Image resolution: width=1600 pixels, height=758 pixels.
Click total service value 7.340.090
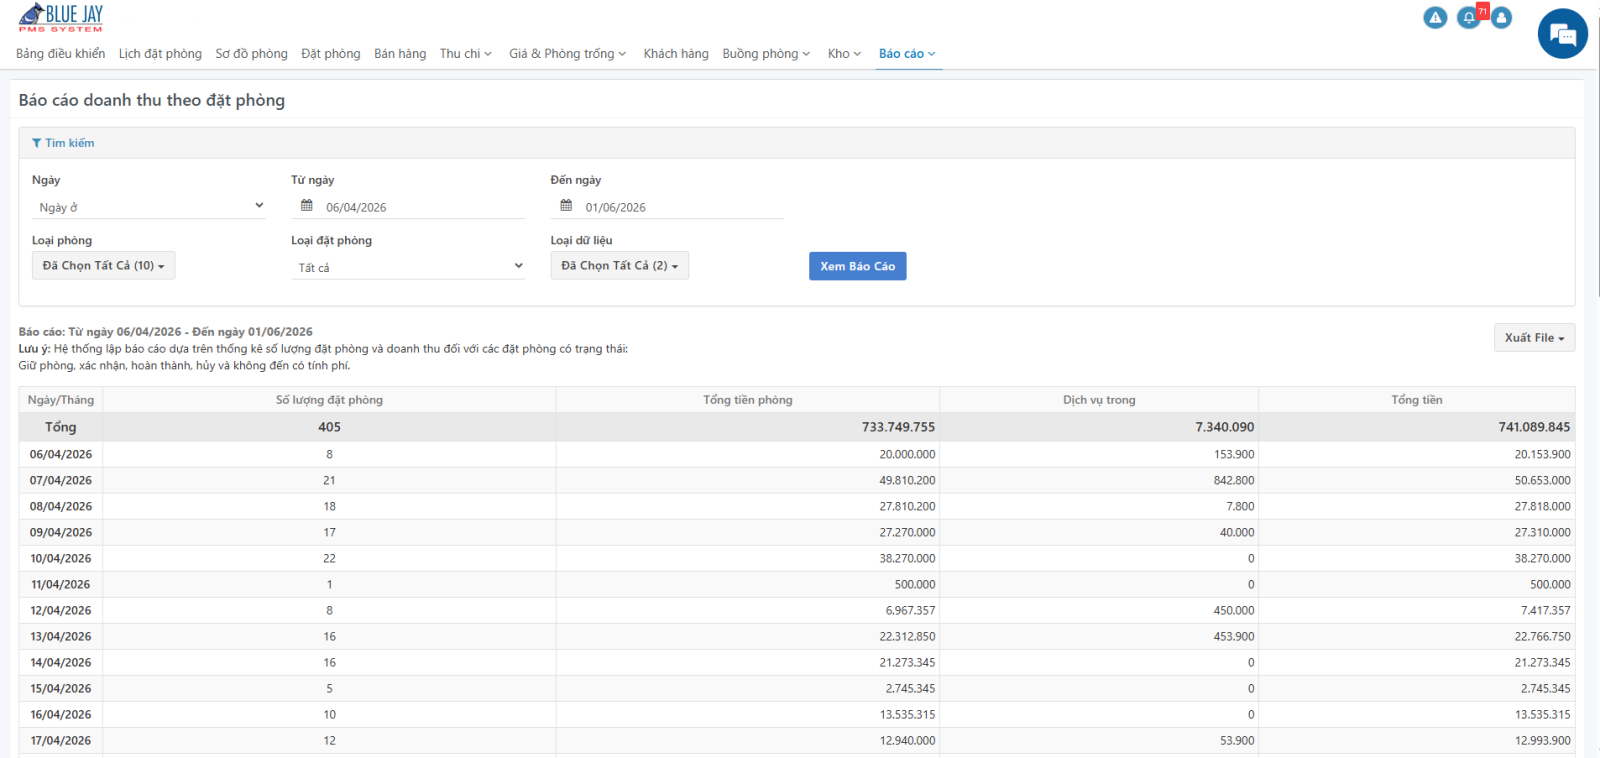[1224, 427]
